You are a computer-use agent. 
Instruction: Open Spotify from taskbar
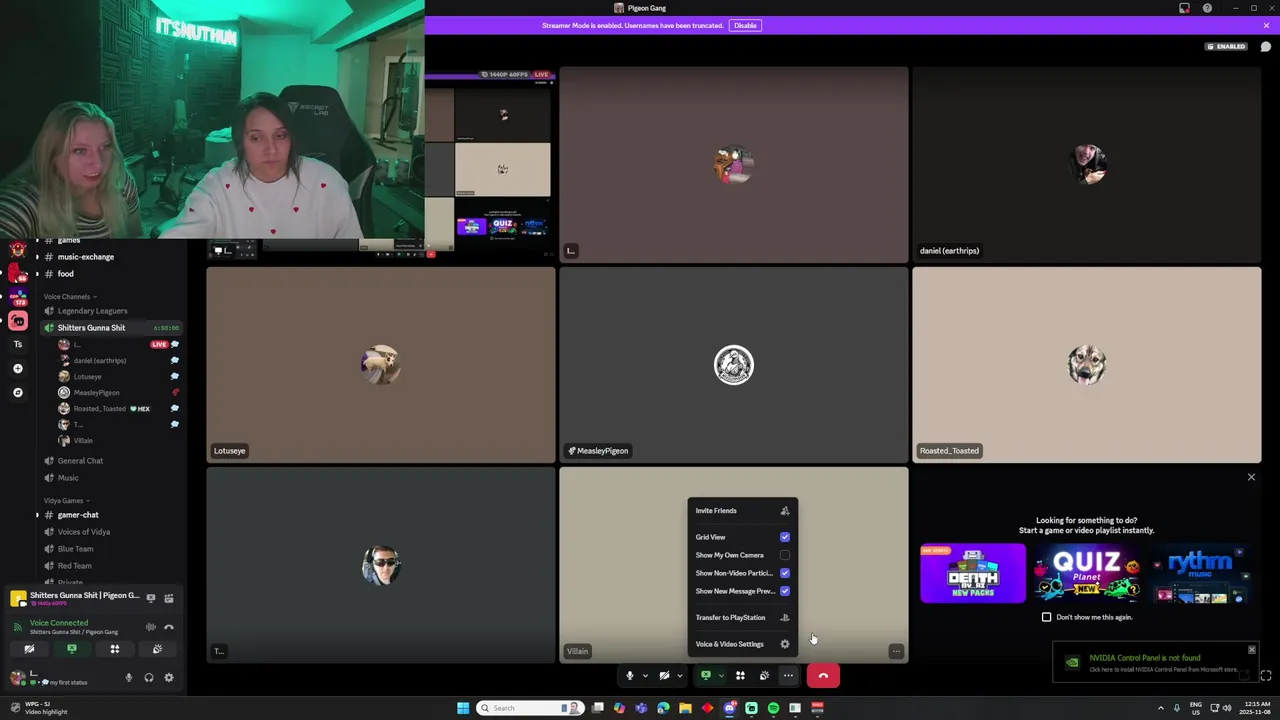coord(773,708)
